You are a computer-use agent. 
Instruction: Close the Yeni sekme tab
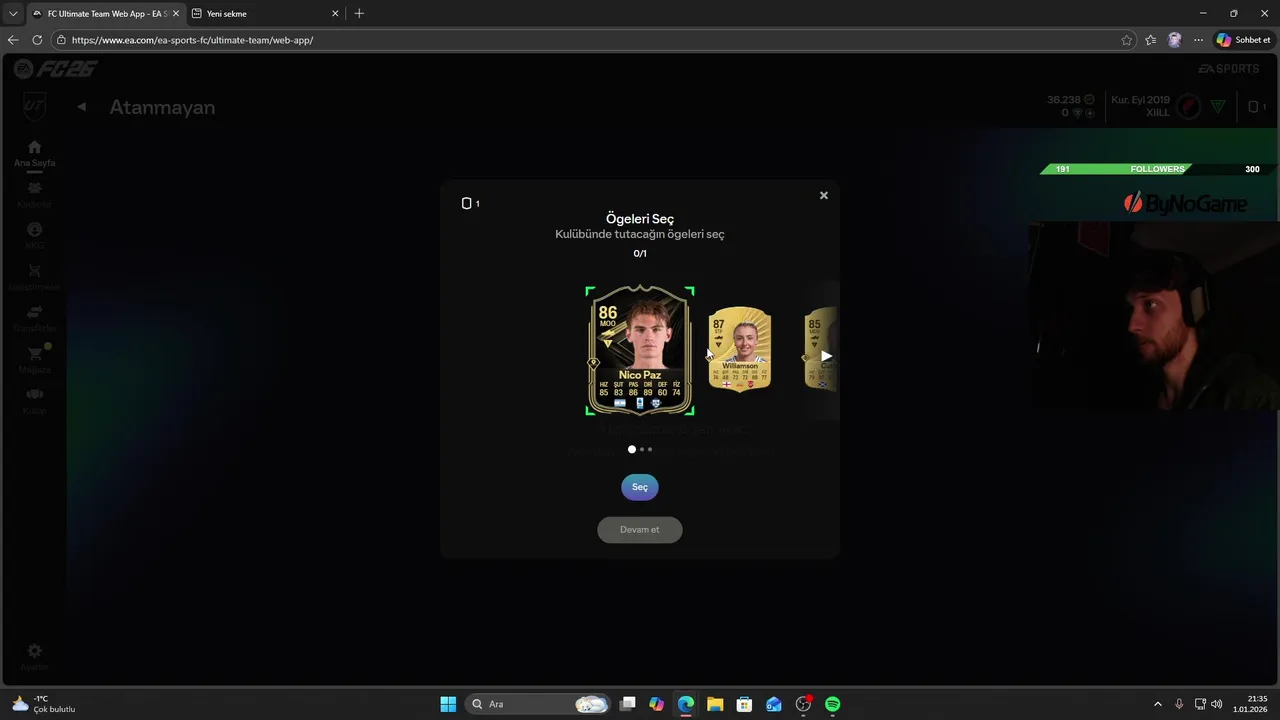(x=334, y=14)
